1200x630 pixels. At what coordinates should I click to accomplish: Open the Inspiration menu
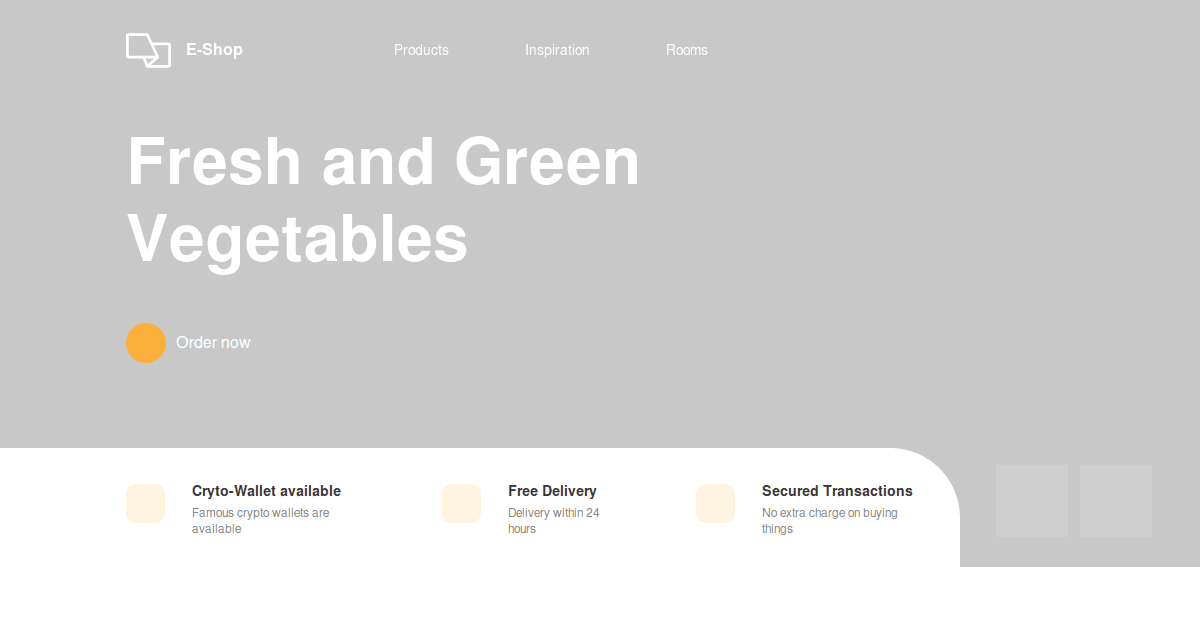557,49
